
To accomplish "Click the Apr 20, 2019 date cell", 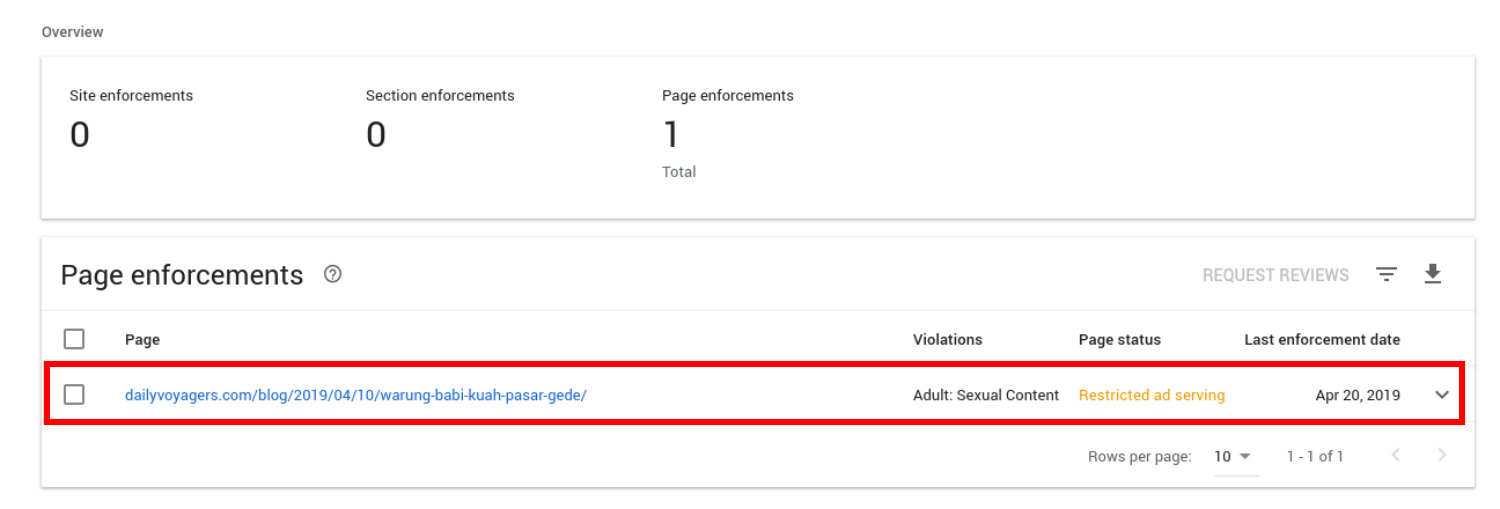I will point(1358,395).
